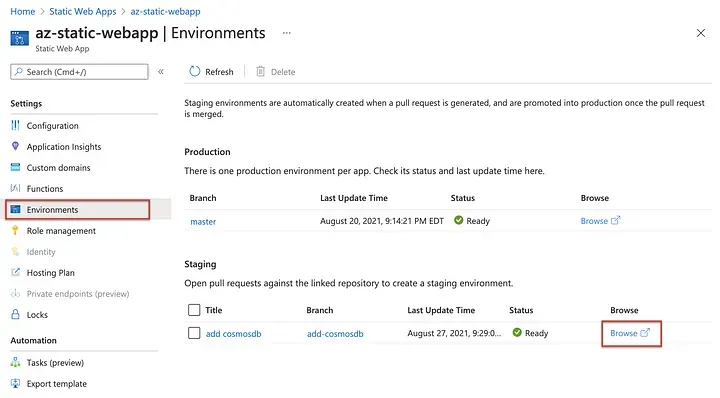The height and width of the screenshot is (398, 720).
Task: Click the Delete button label
Action: pyautogui.click(x=283, y=72)
